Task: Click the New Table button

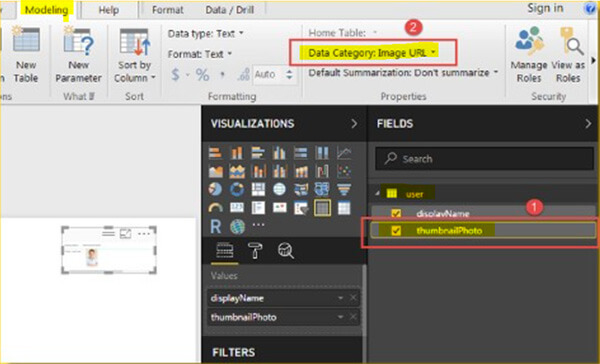Action: coord(26,55)
